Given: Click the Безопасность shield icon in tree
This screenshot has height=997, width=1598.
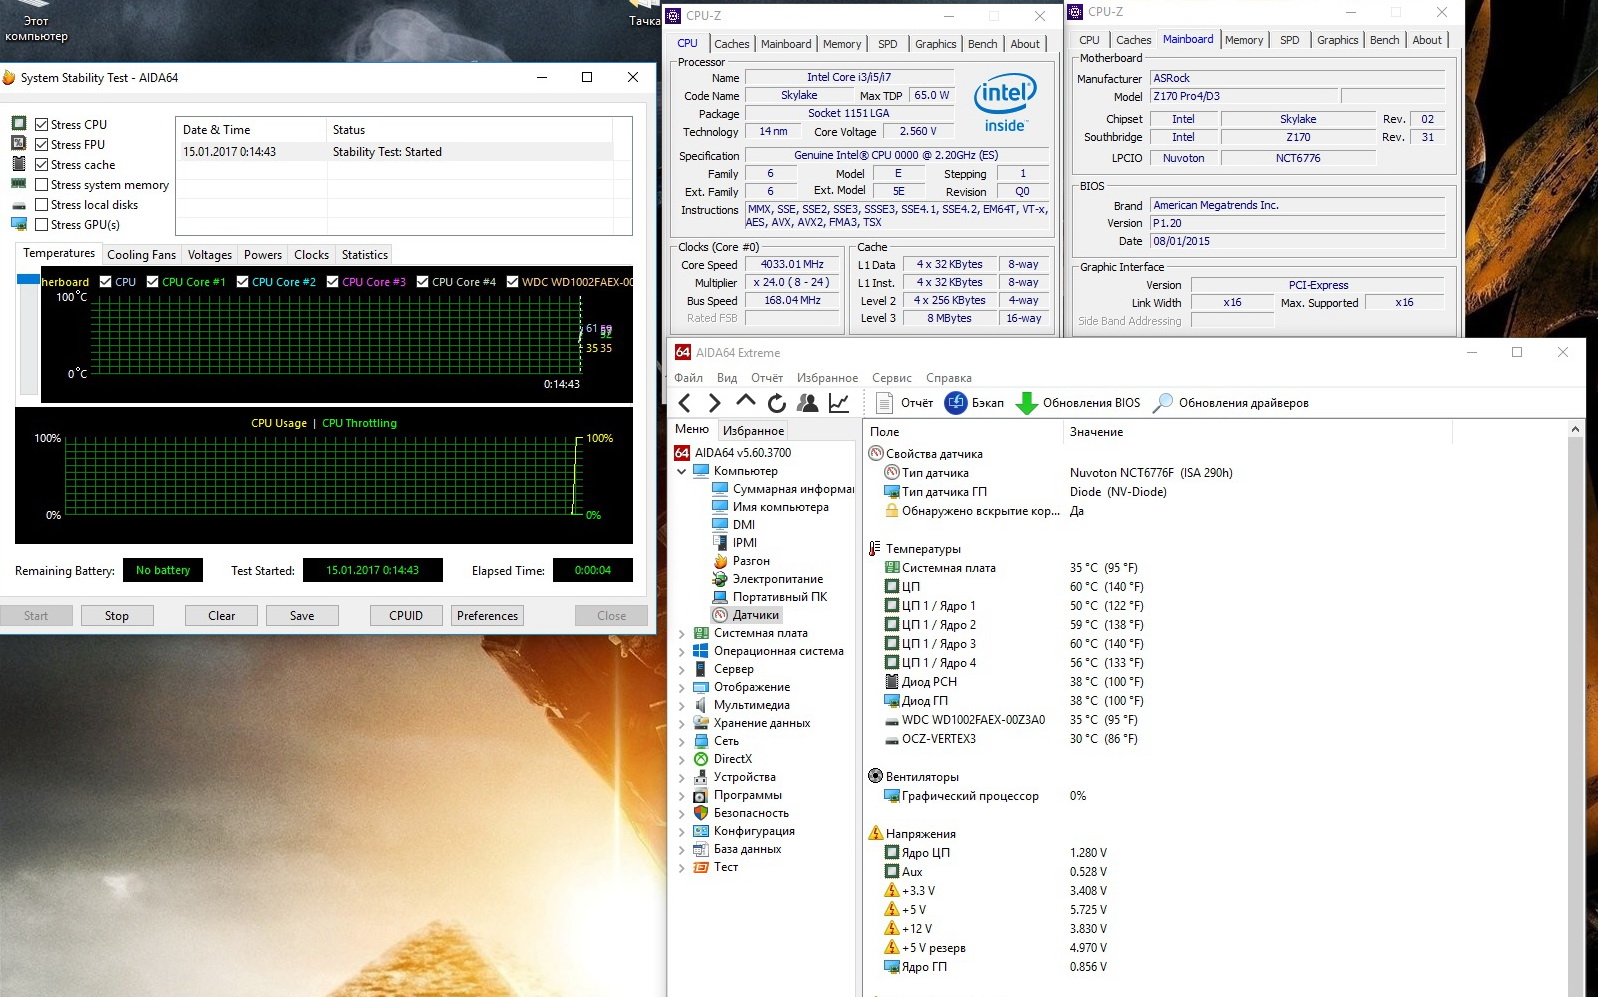Looking at the screenshot, I should tap(701, 813).
